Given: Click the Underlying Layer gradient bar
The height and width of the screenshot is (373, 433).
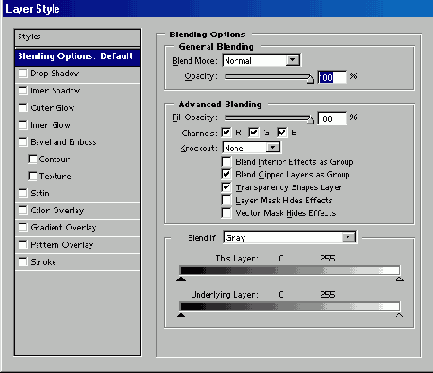Looking at the screenshot, I should pos(289,306).
